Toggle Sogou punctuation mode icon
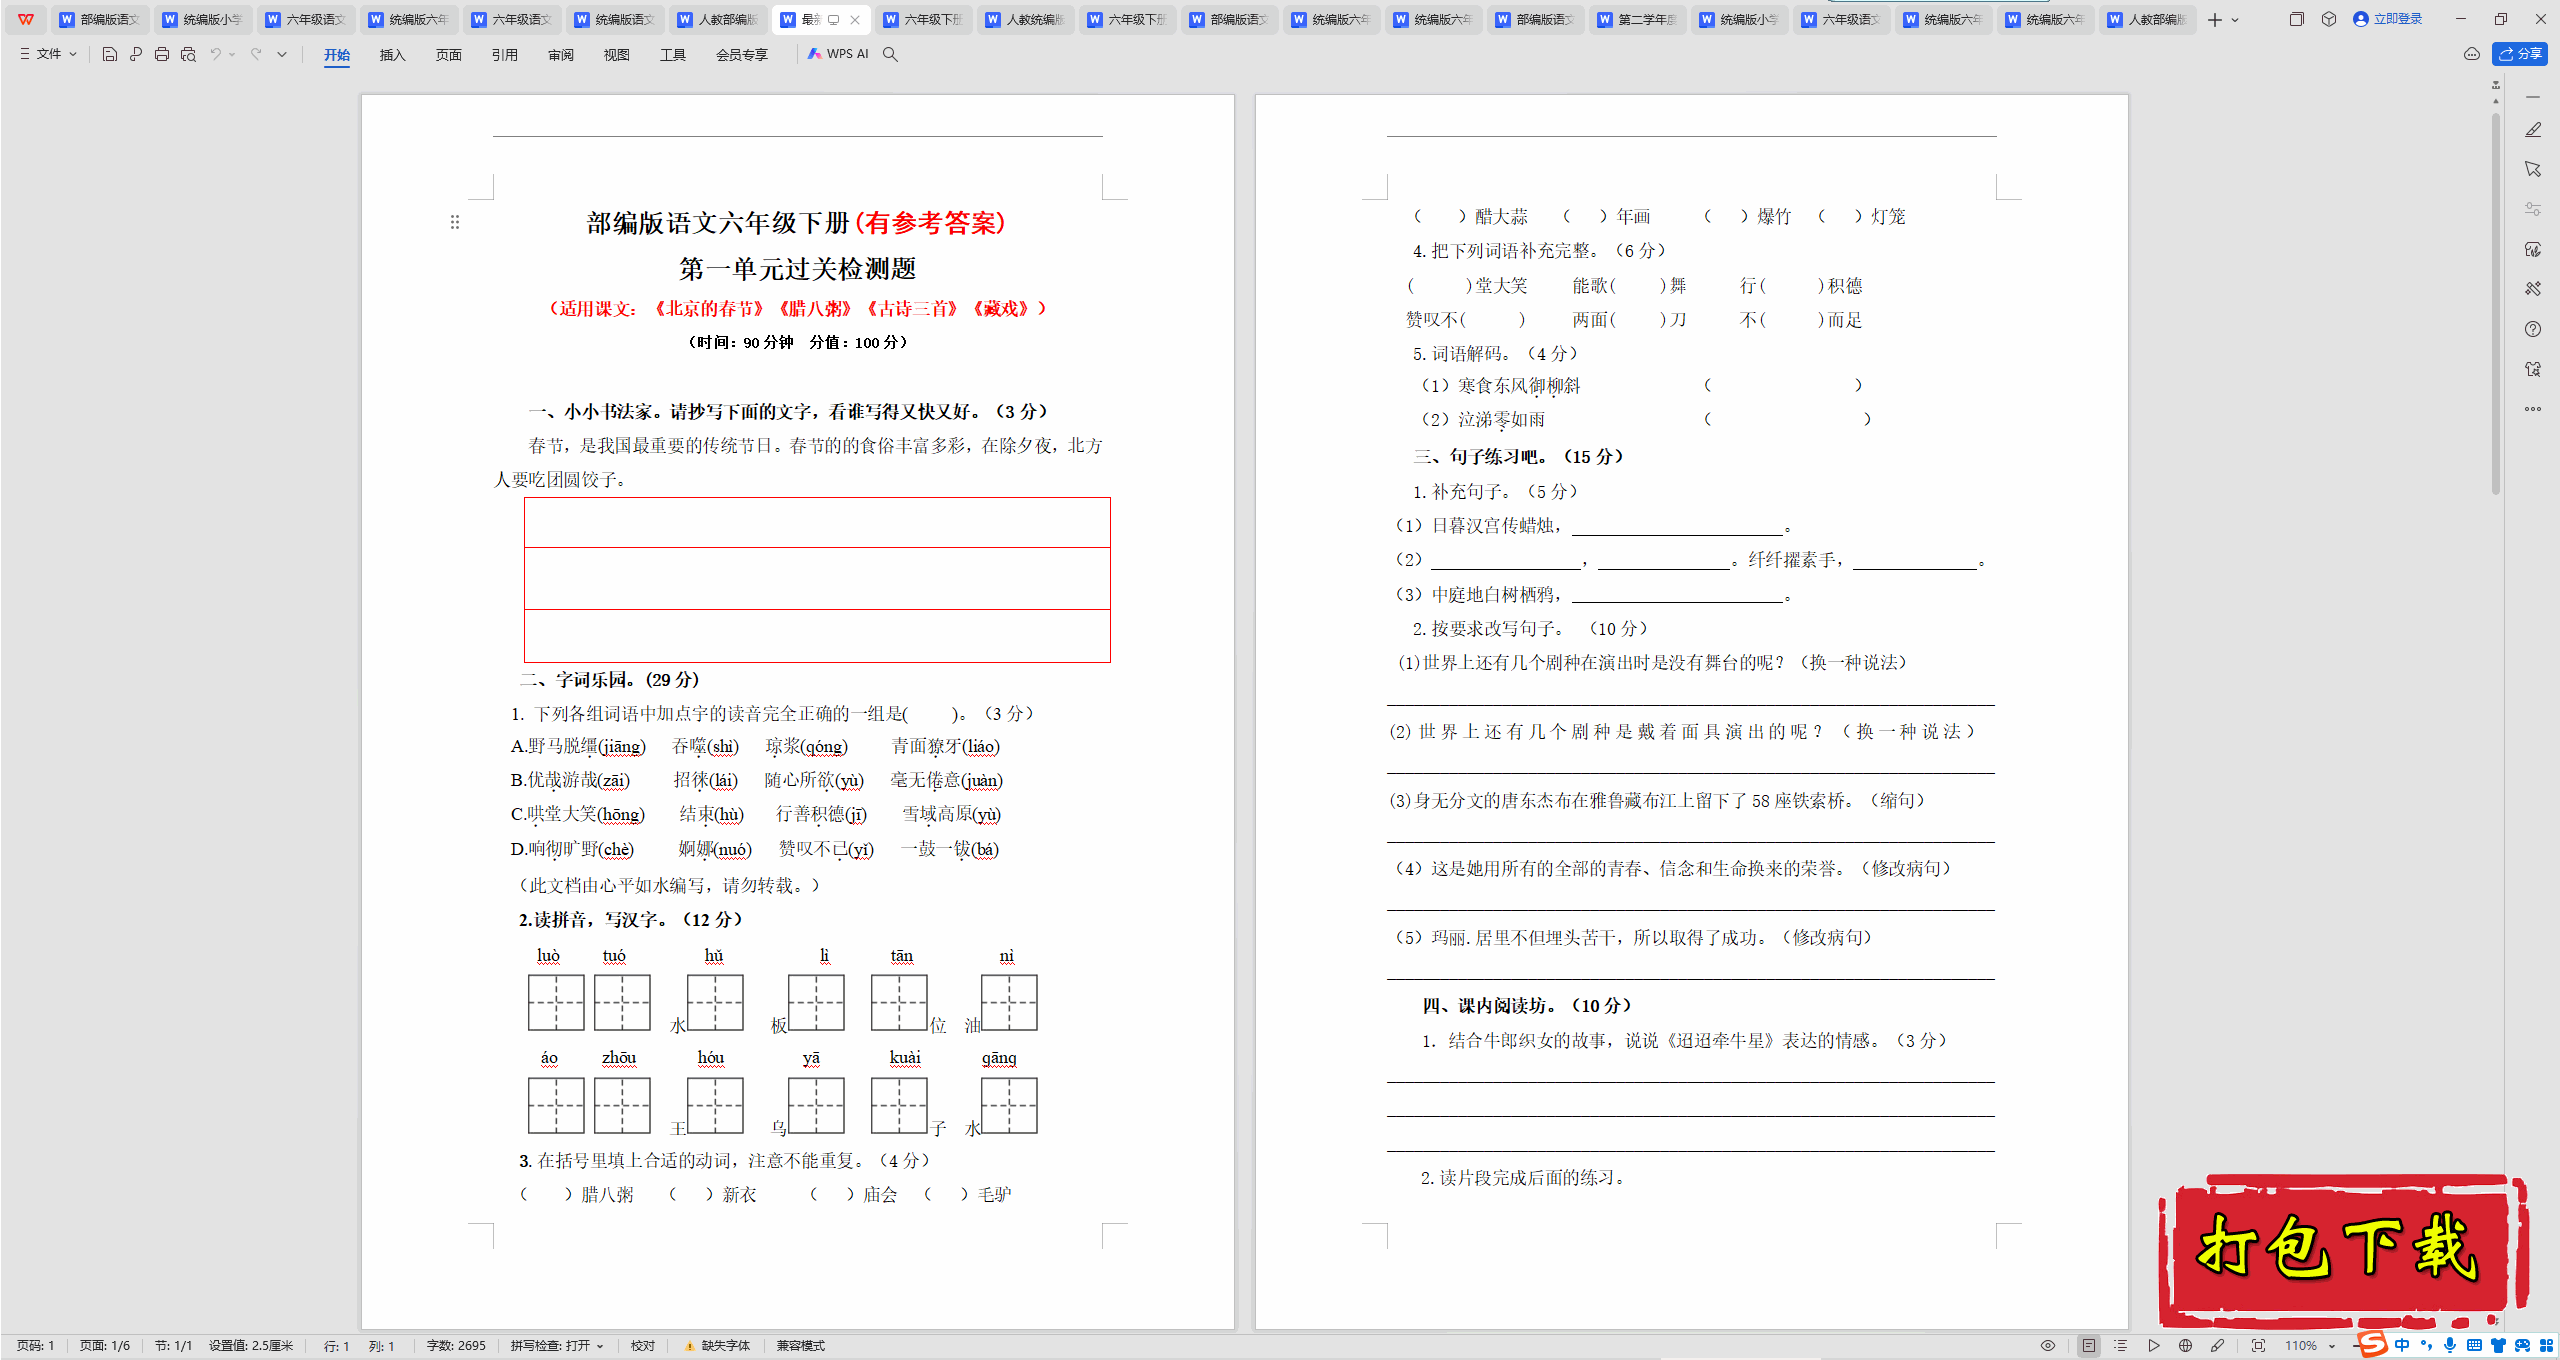Viewport: 2560px width, 1360px height. (2426, 1345)
